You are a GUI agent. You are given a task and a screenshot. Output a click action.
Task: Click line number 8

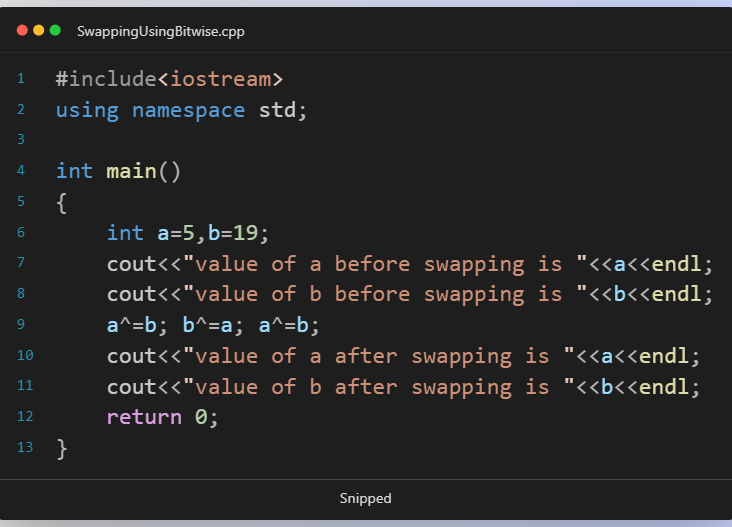(21, 293)
